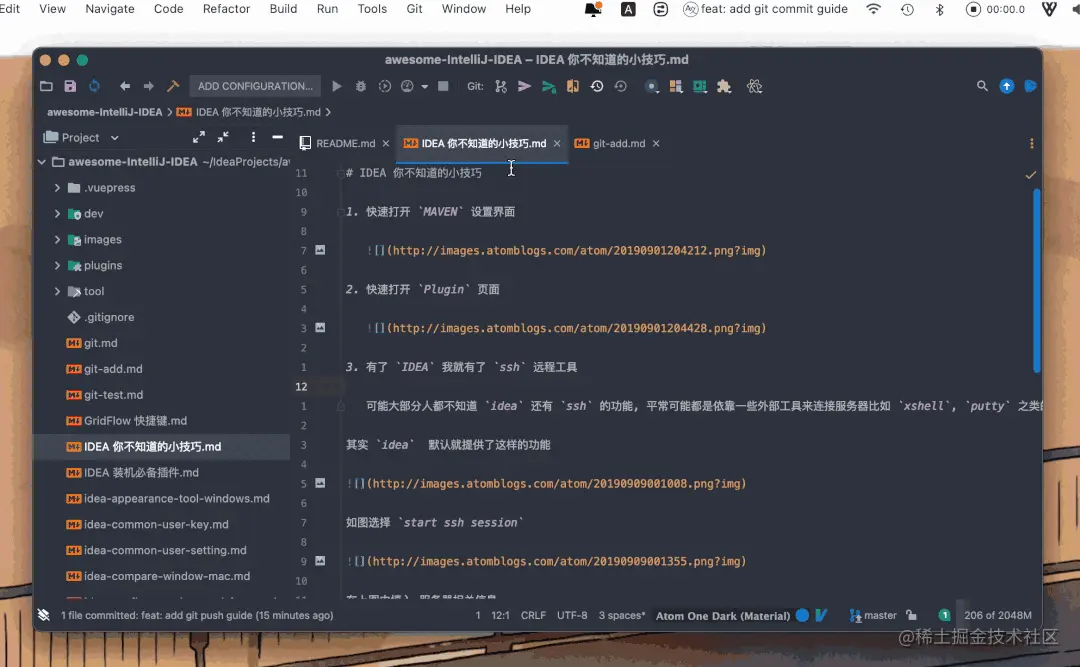The height and width of the screenshot is (667, 1080).
Task: Expand the plugins folder
Action: (57, 265)
